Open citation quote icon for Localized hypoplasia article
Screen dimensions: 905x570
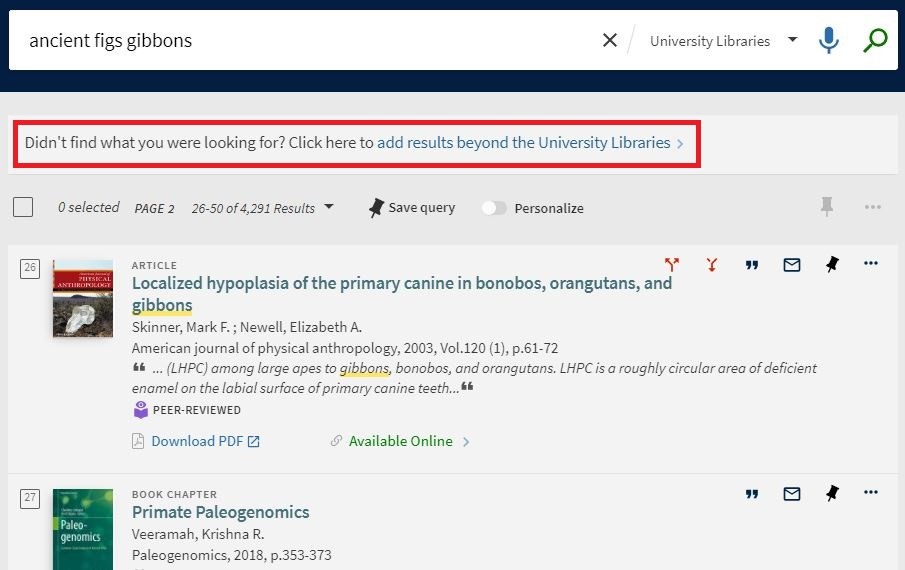pos(751,265)
